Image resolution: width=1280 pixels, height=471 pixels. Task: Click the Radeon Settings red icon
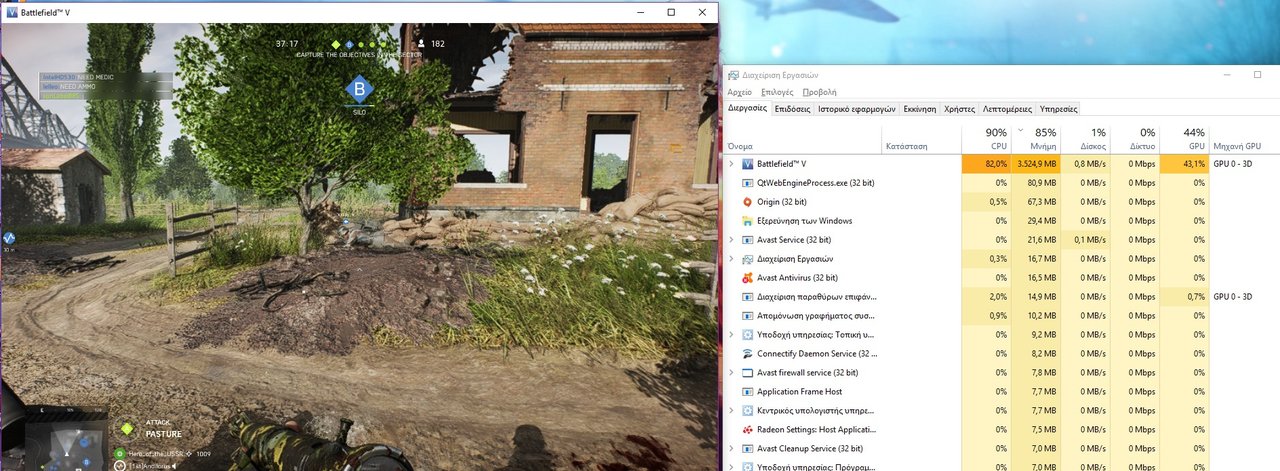(747, 430)
